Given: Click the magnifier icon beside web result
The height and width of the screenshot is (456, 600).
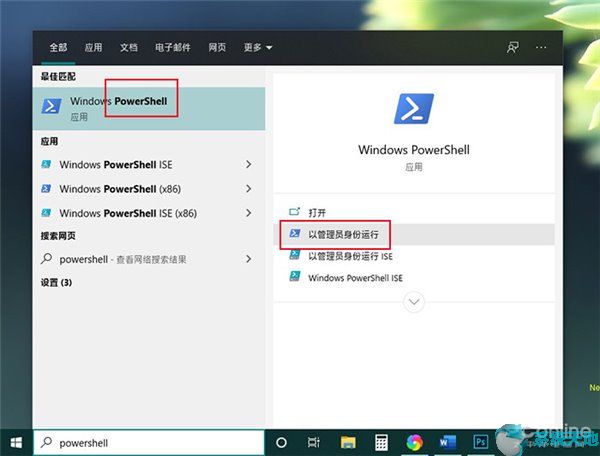Looking at the screenshot, I should (x=46, y=259).
